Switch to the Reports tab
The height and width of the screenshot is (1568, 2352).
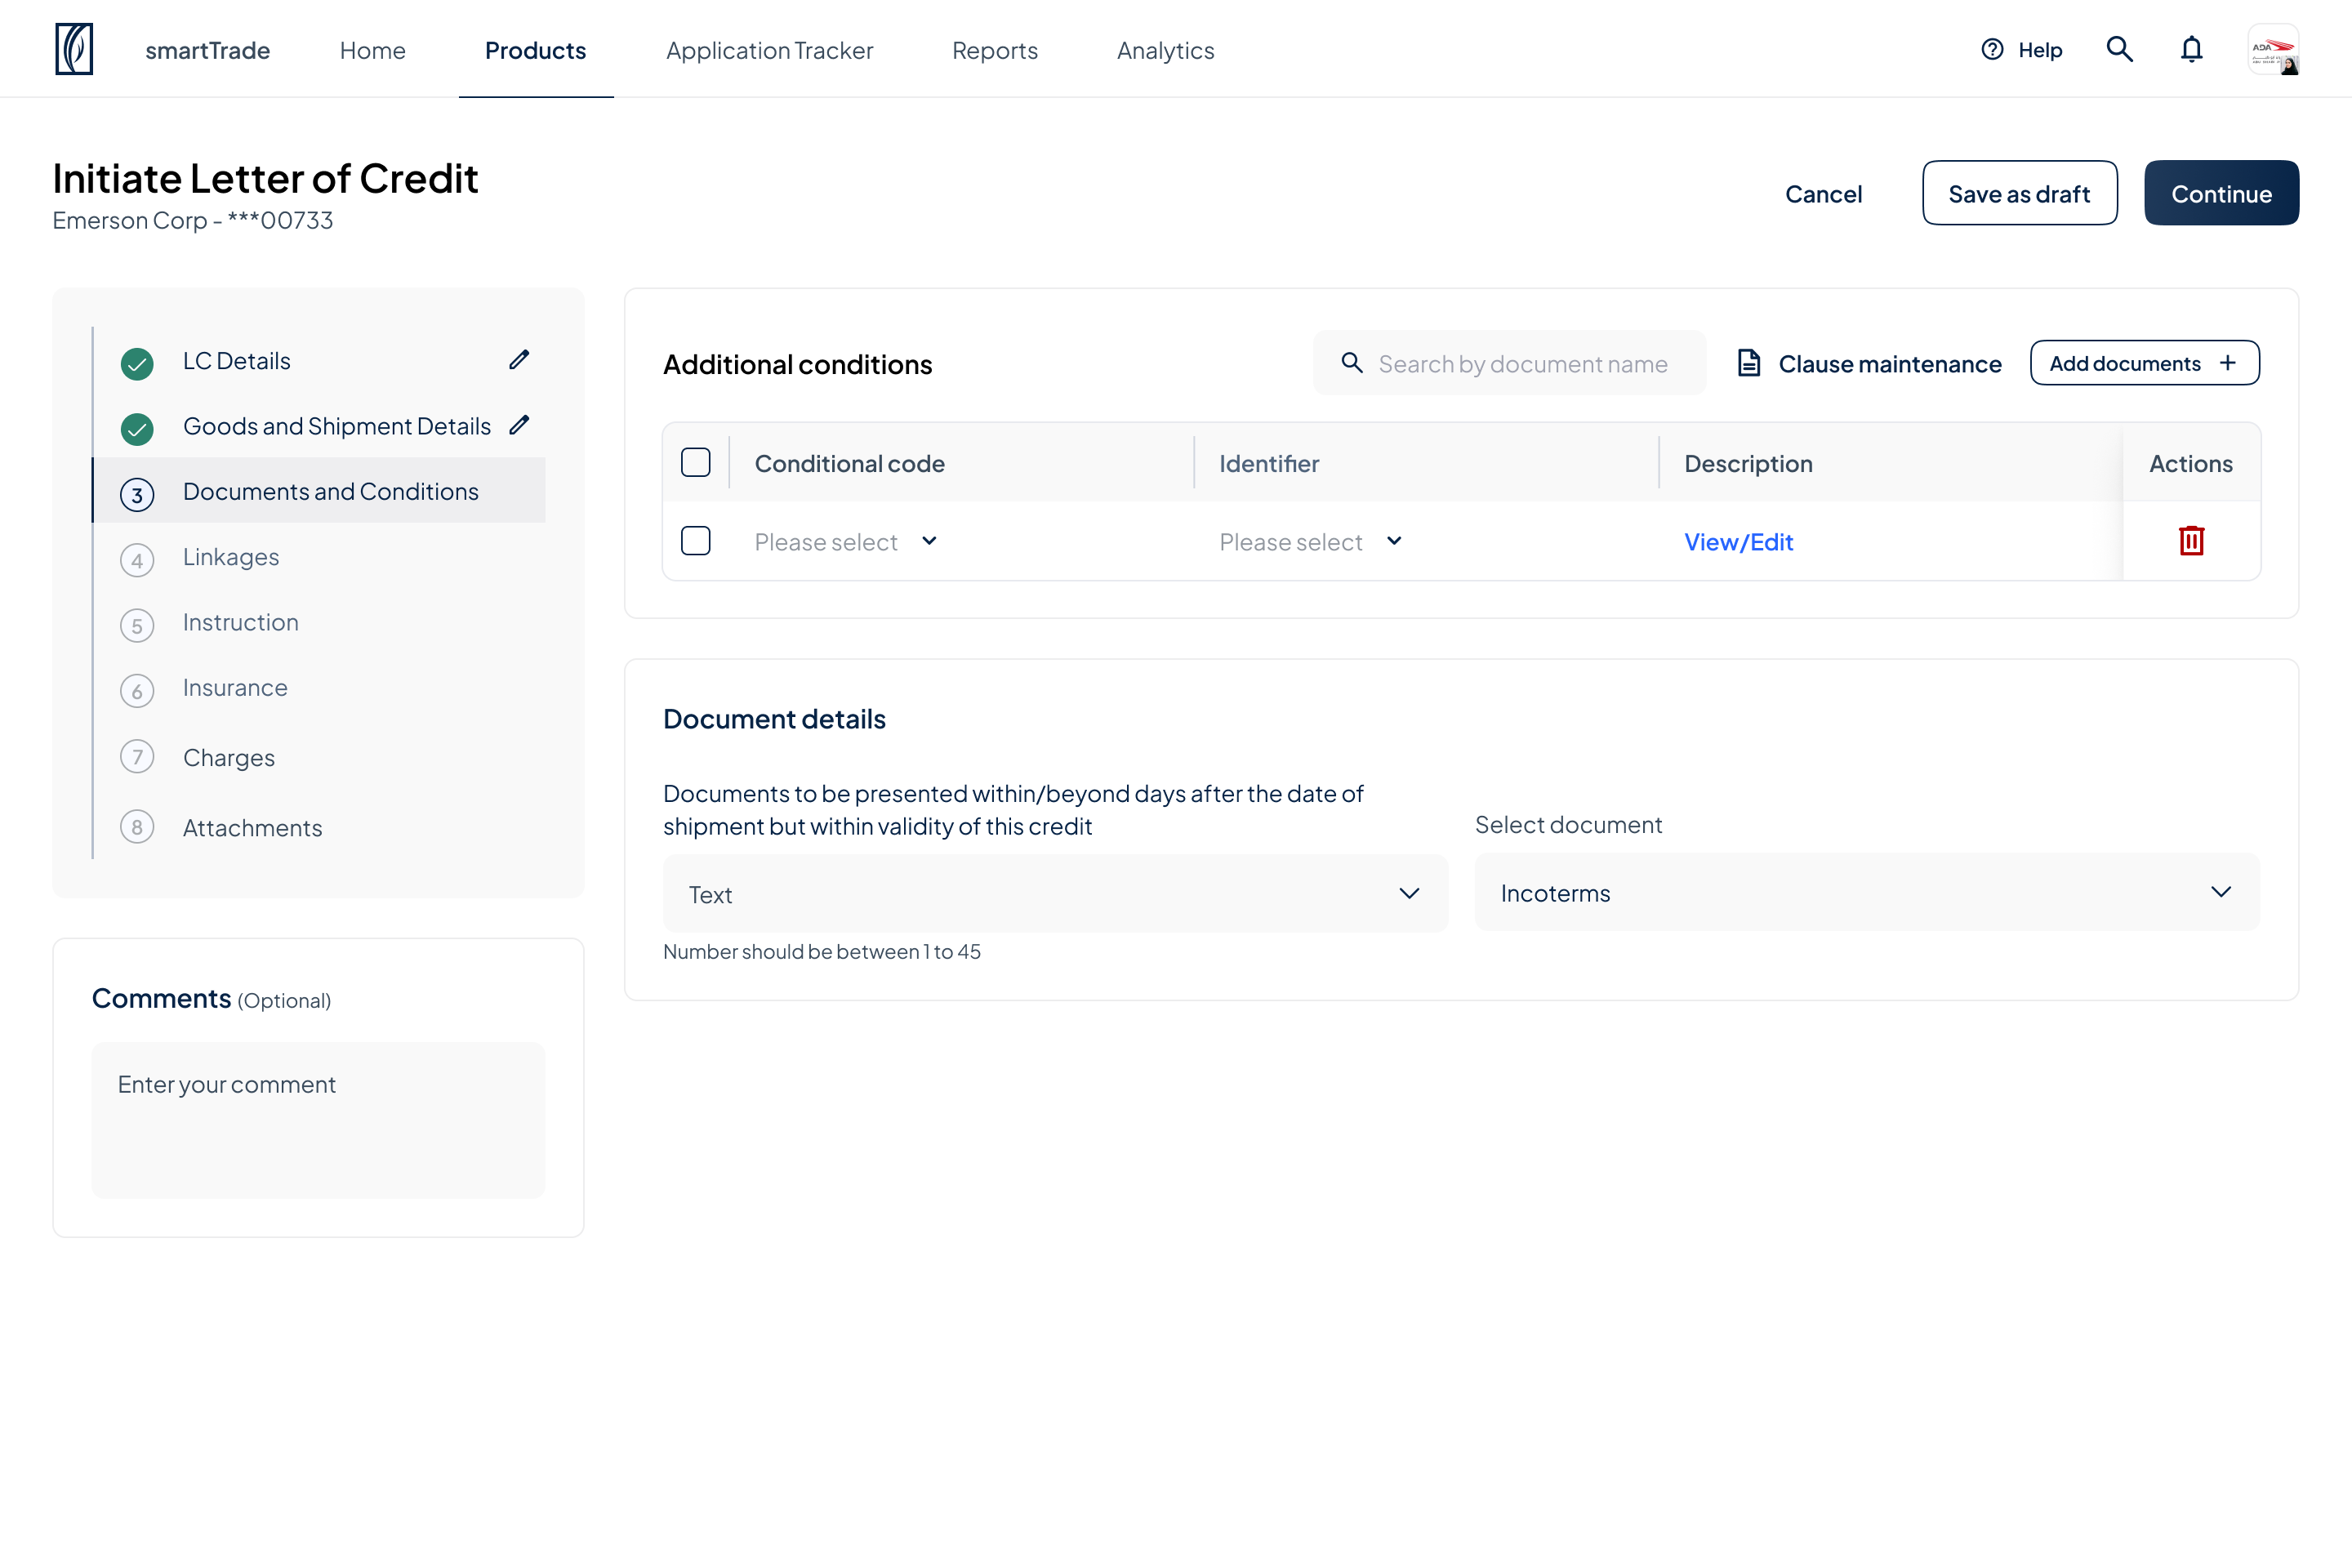(x=995, y=50)
